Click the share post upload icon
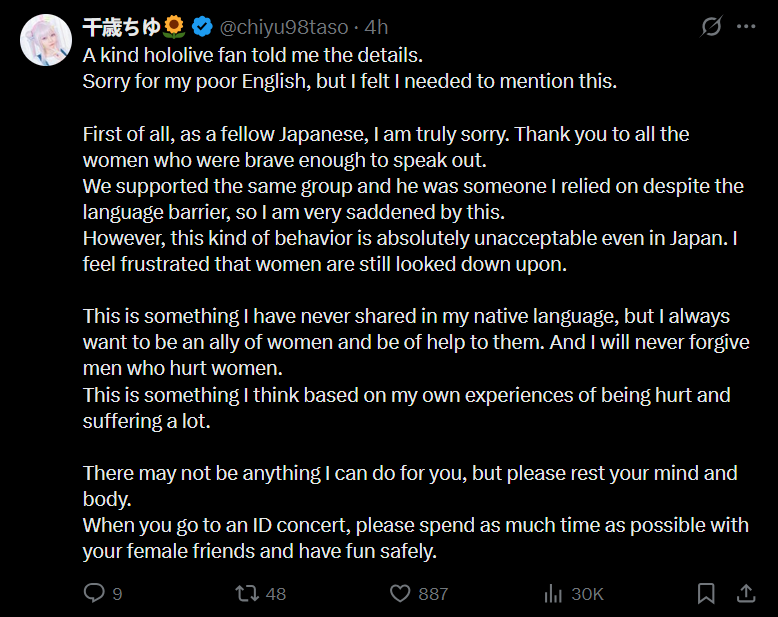This screenshot has width=778, height=617. click(x=746, y=593)
